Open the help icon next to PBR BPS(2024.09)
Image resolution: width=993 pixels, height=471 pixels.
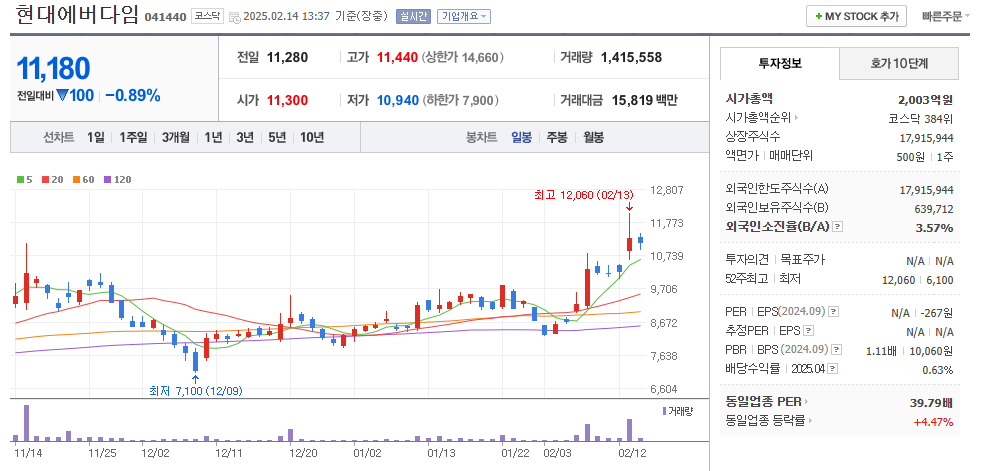pyautogui.click(x=837, y=349)
